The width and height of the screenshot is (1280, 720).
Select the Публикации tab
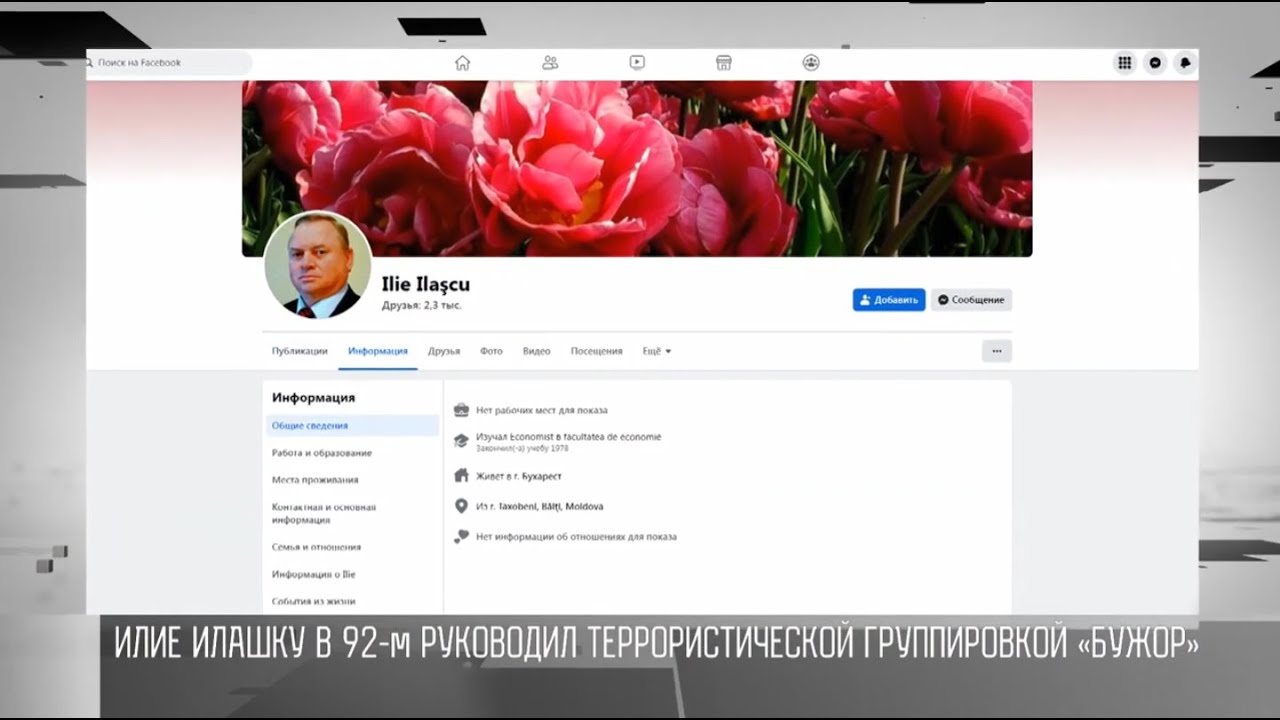299,351
